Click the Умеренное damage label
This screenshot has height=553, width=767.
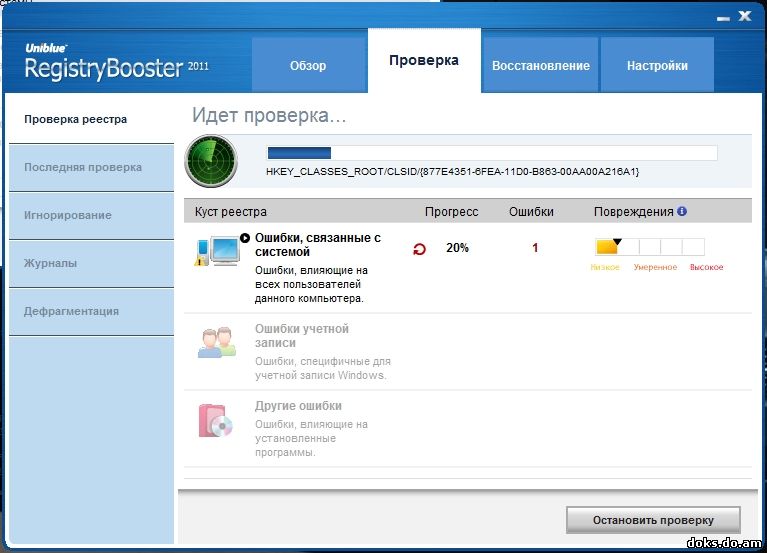pos(655,267)
